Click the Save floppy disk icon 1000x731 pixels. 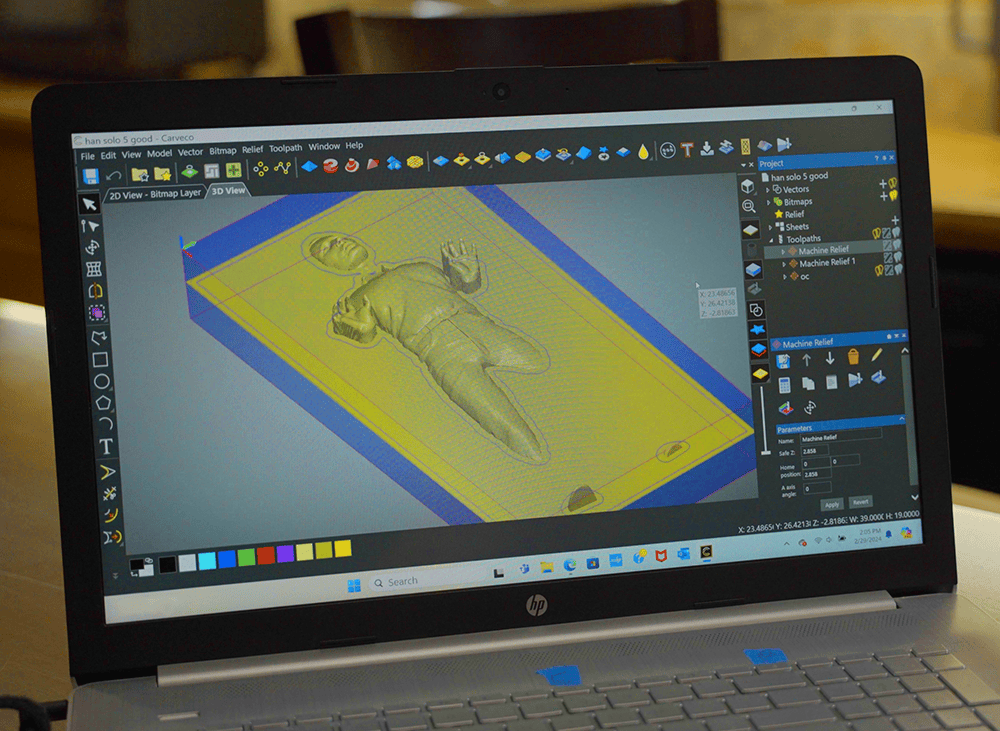pyautogui.click(x=91, y=177)
